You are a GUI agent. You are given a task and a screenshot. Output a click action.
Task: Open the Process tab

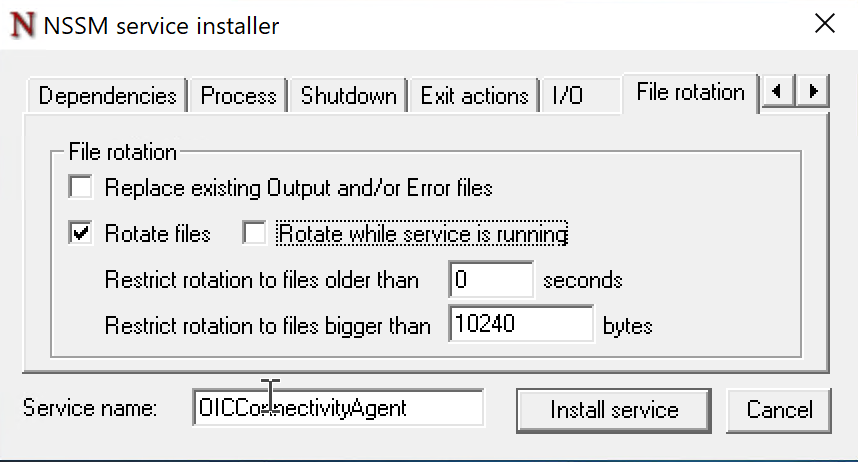(238, 96)
